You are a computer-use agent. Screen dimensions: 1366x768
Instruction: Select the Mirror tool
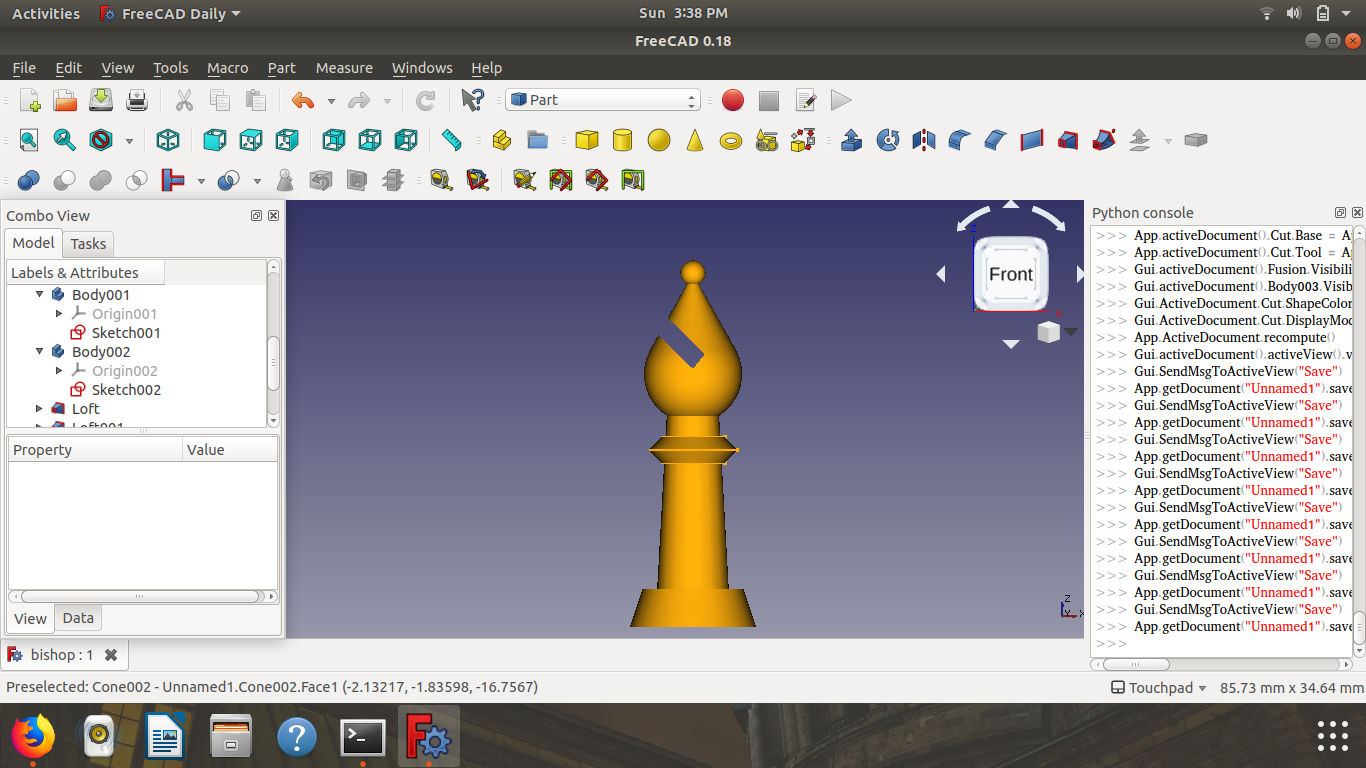tap(924, 140)
